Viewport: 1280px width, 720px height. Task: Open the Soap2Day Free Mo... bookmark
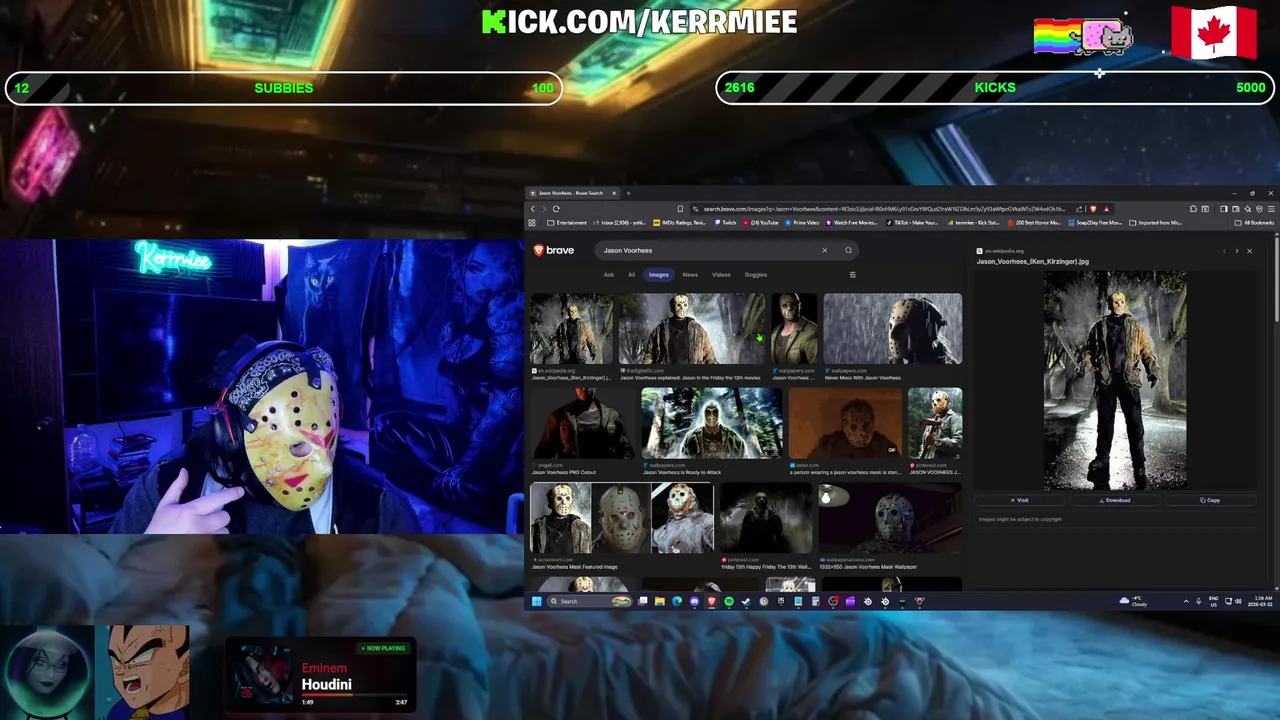[x=1093, y=222]
